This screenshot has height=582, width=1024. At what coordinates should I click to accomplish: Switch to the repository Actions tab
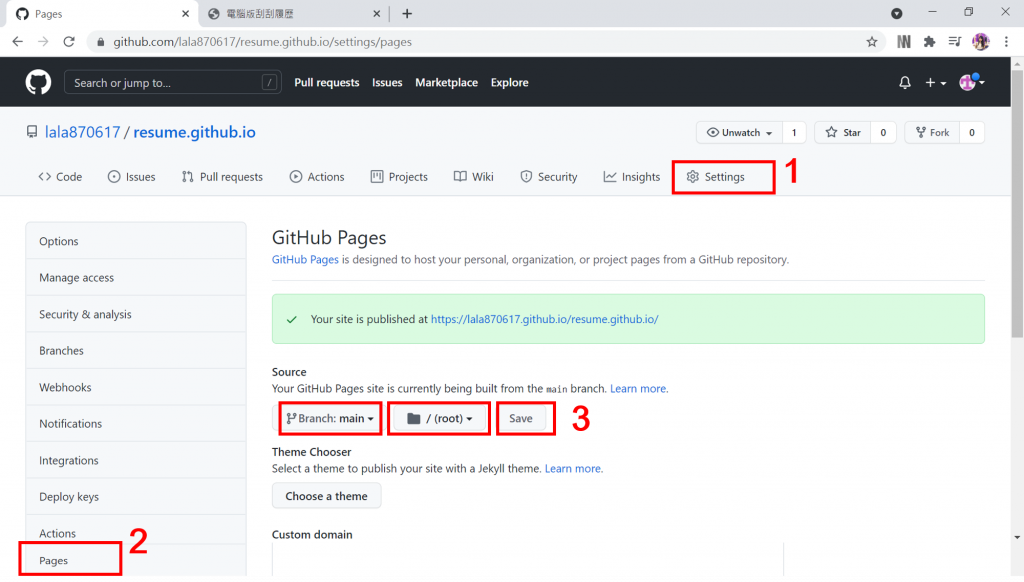pyautogui.click(x=317, y=177)
